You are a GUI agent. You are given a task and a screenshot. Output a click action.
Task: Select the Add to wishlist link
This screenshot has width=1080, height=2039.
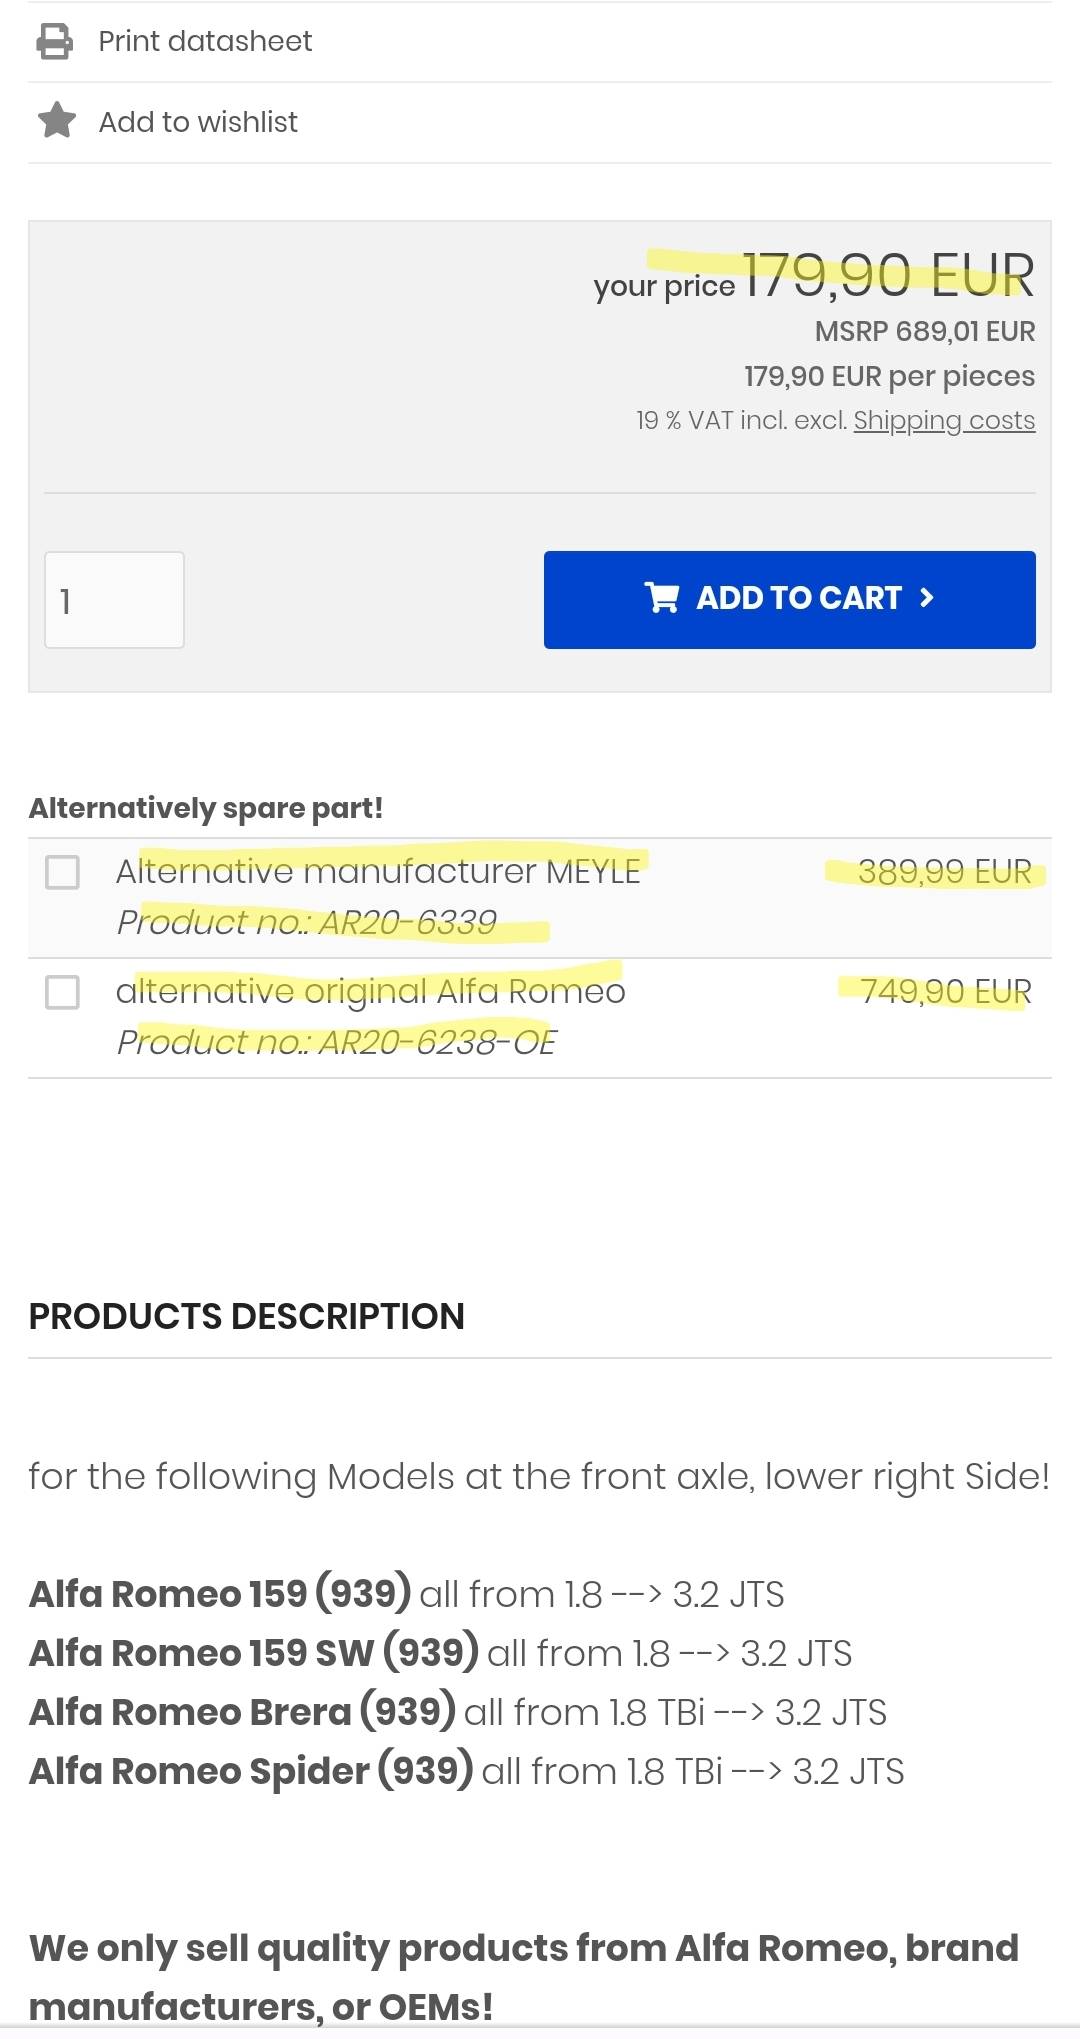tap(198, 122)
